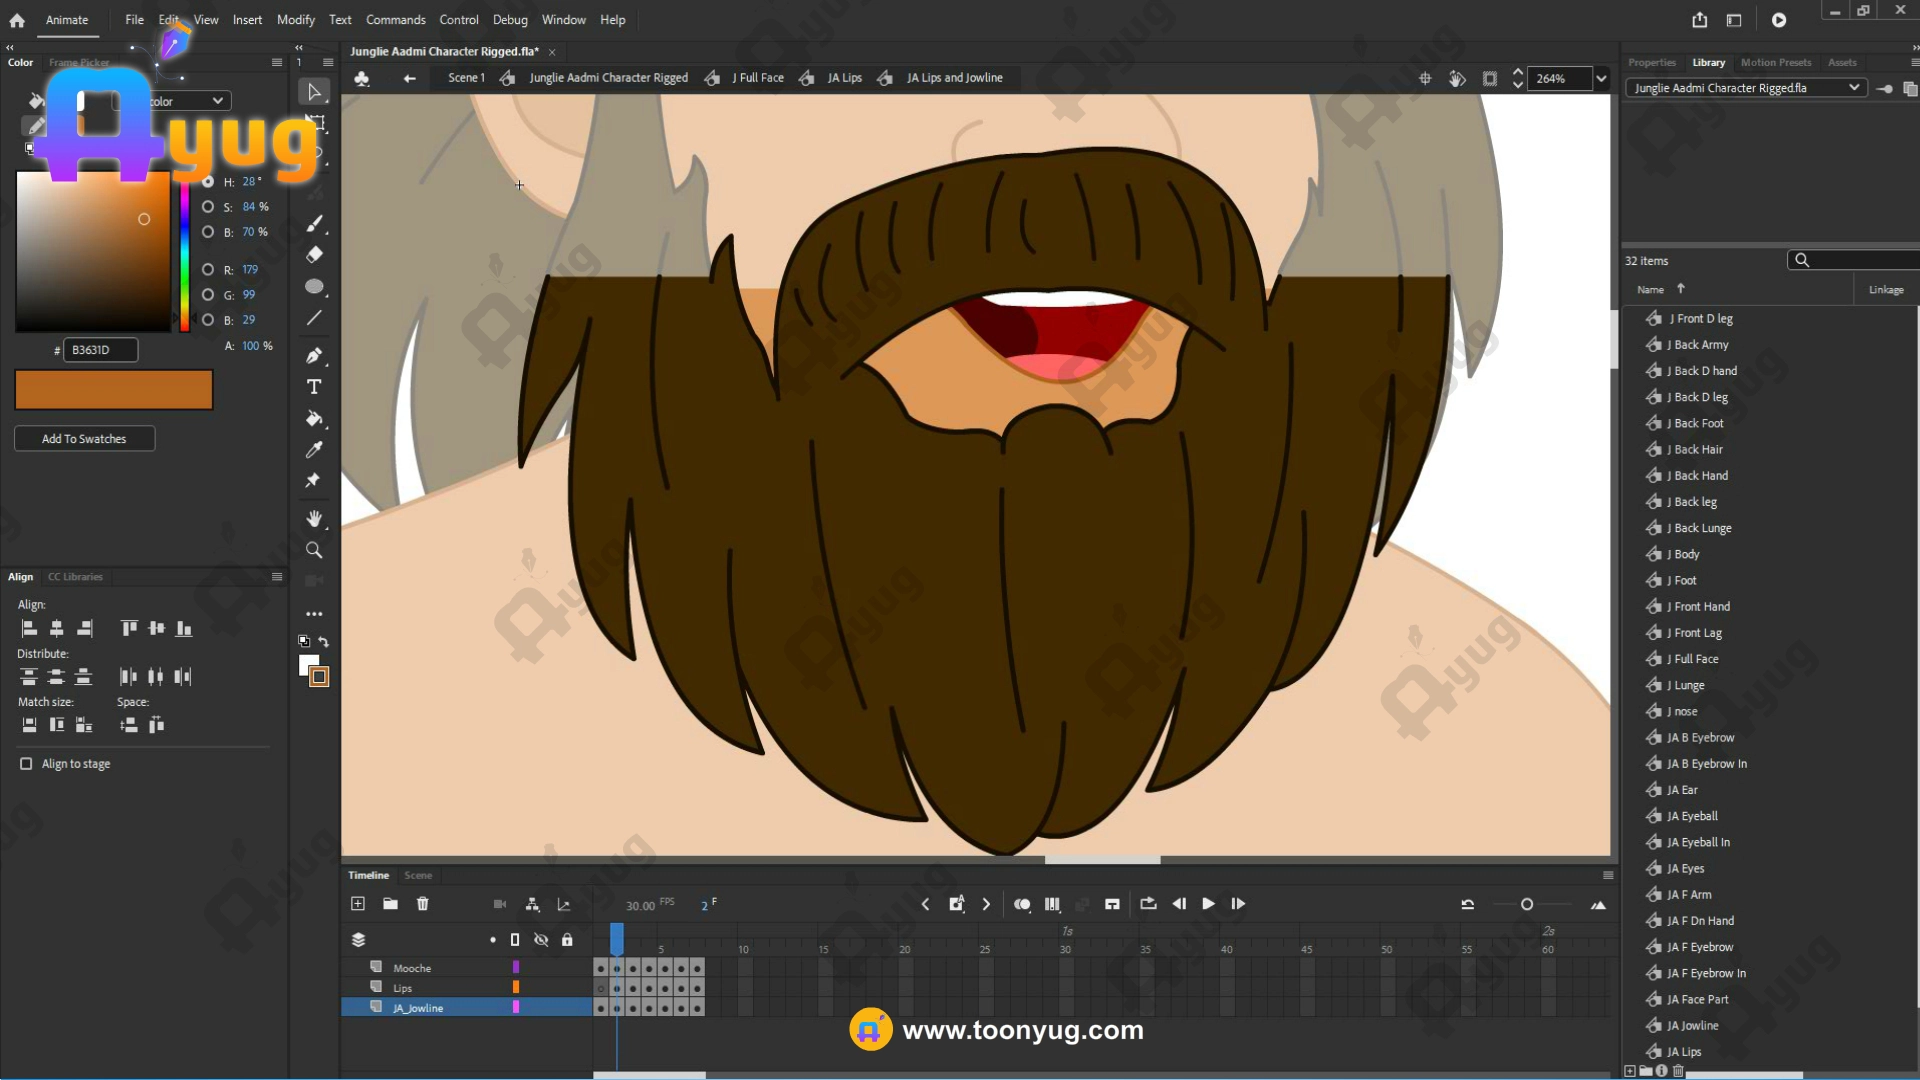The height and width of the screenshot is (1080, 1920).
Task: Select the Text tool
Action: (x=314, y=387)
